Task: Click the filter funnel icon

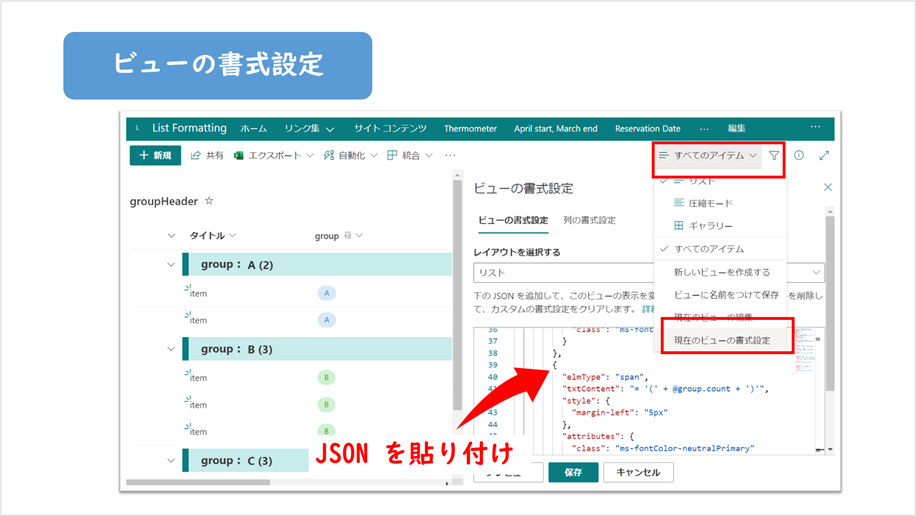Action: (x=774, y=155)
